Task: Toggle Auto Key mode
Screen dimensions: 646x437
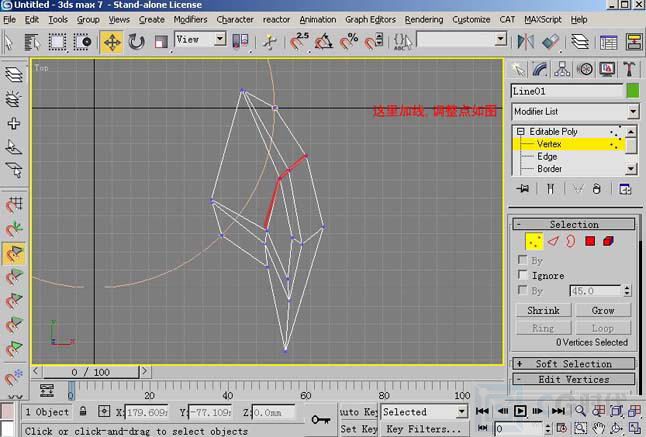Action: [358, 412]
